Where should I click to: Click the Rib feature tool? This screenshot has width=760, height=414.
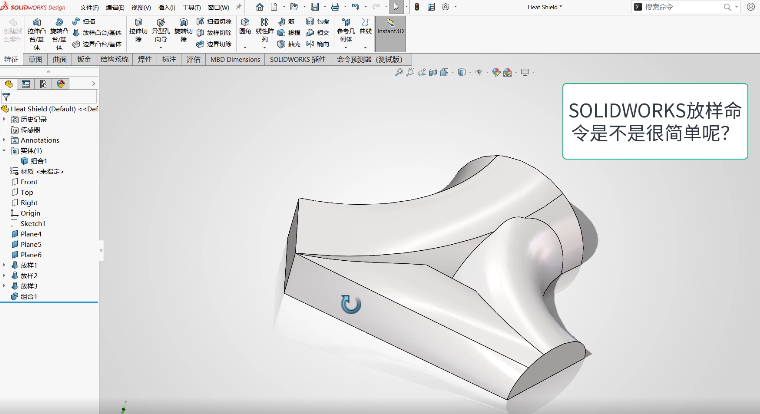(x=286, y=21)
